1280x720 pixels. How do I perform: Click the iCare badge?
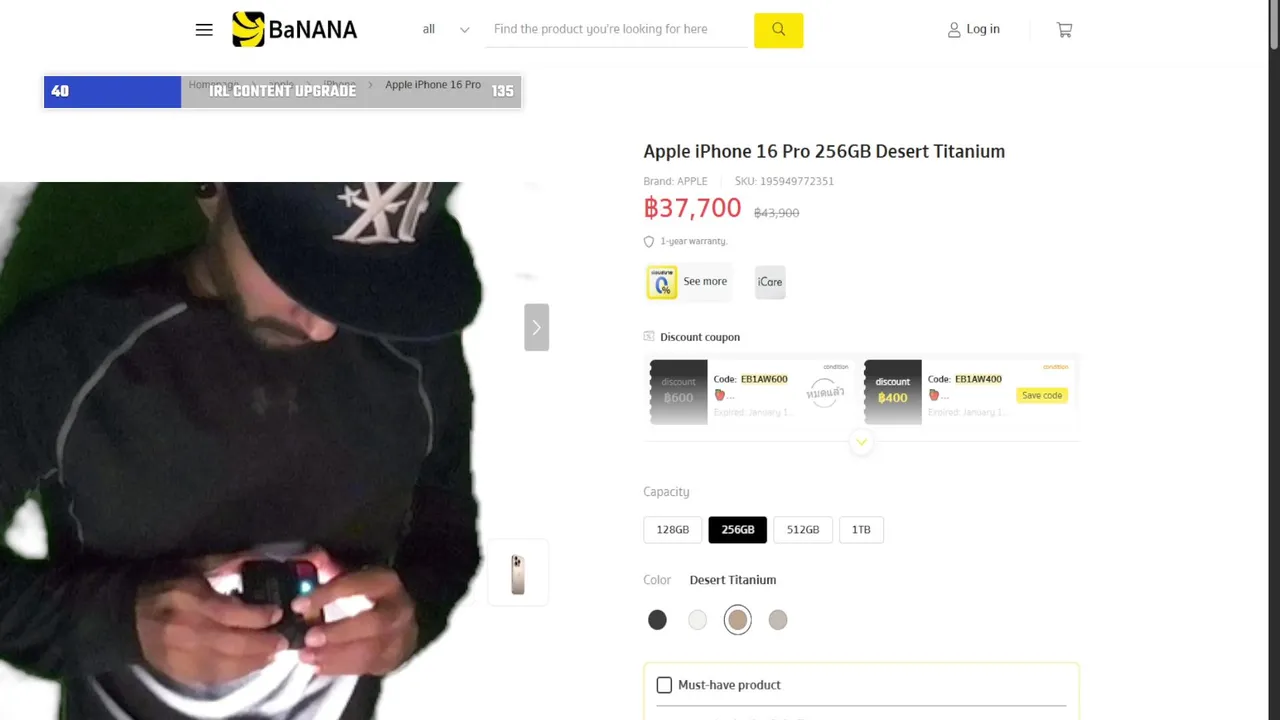pos(770,282)
